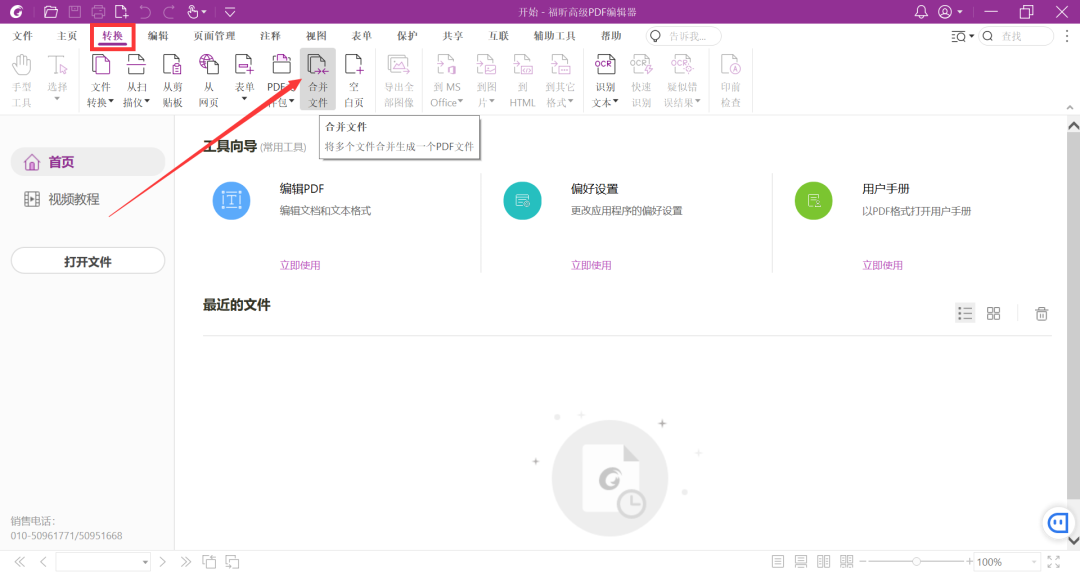Click the Print icon in quick access toolbar
This screenshot has height=573, width=1080.
(x=98, y=12)
